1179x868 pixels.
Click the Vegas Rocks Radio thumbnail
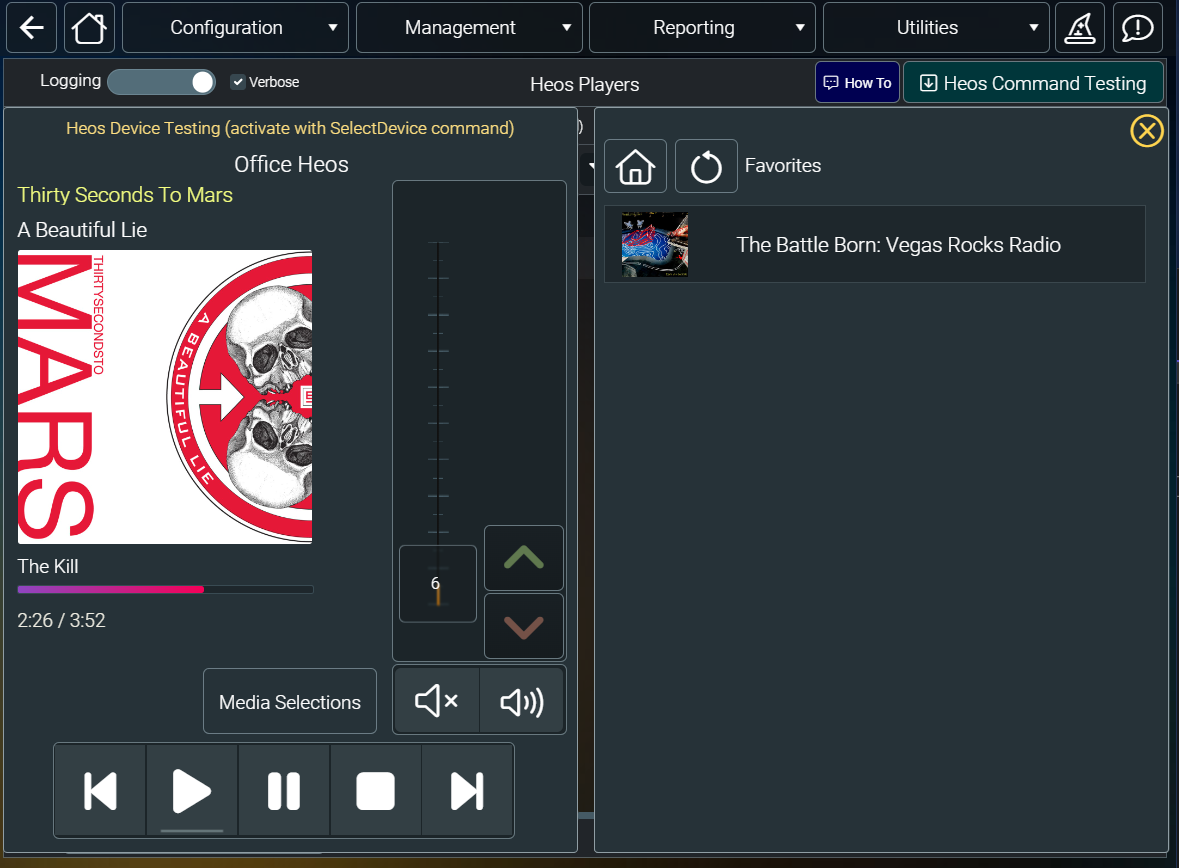pyautogui.click(x=655, y=244)
